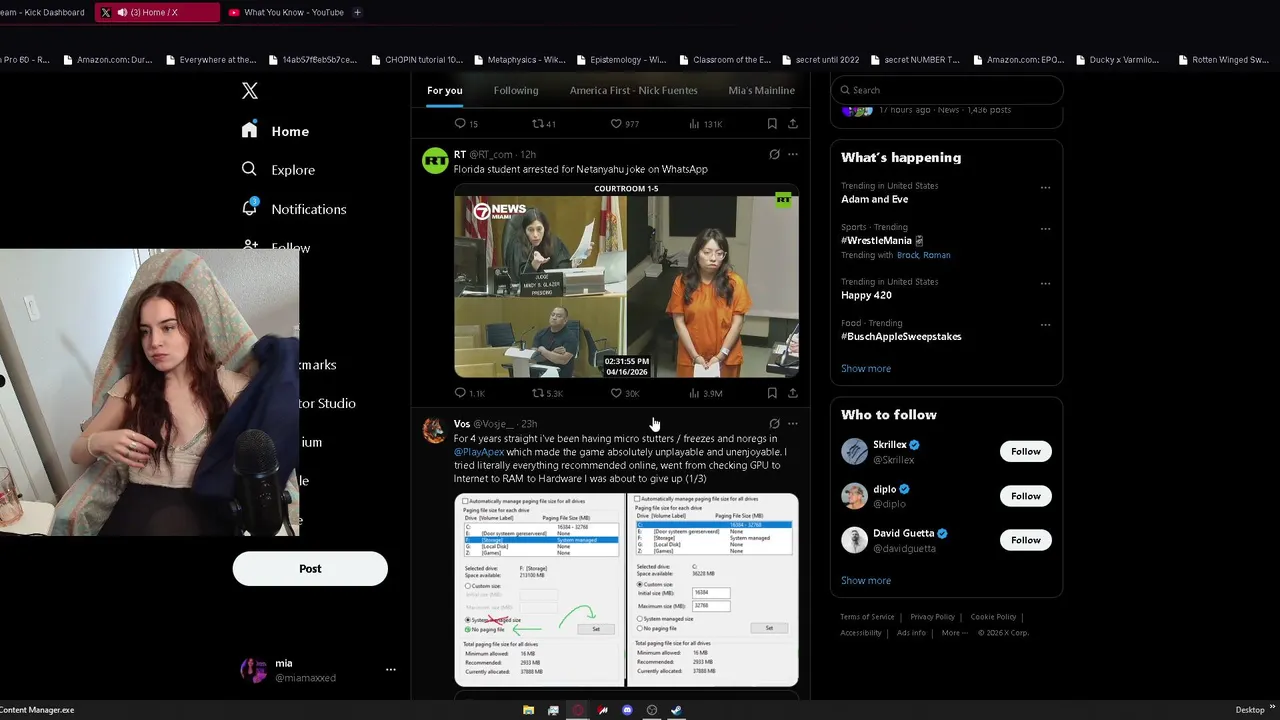Open more options for #BuschAppleSweepstakes trend
Screen dimensions: 1280x720
[x=1045, y=324]
